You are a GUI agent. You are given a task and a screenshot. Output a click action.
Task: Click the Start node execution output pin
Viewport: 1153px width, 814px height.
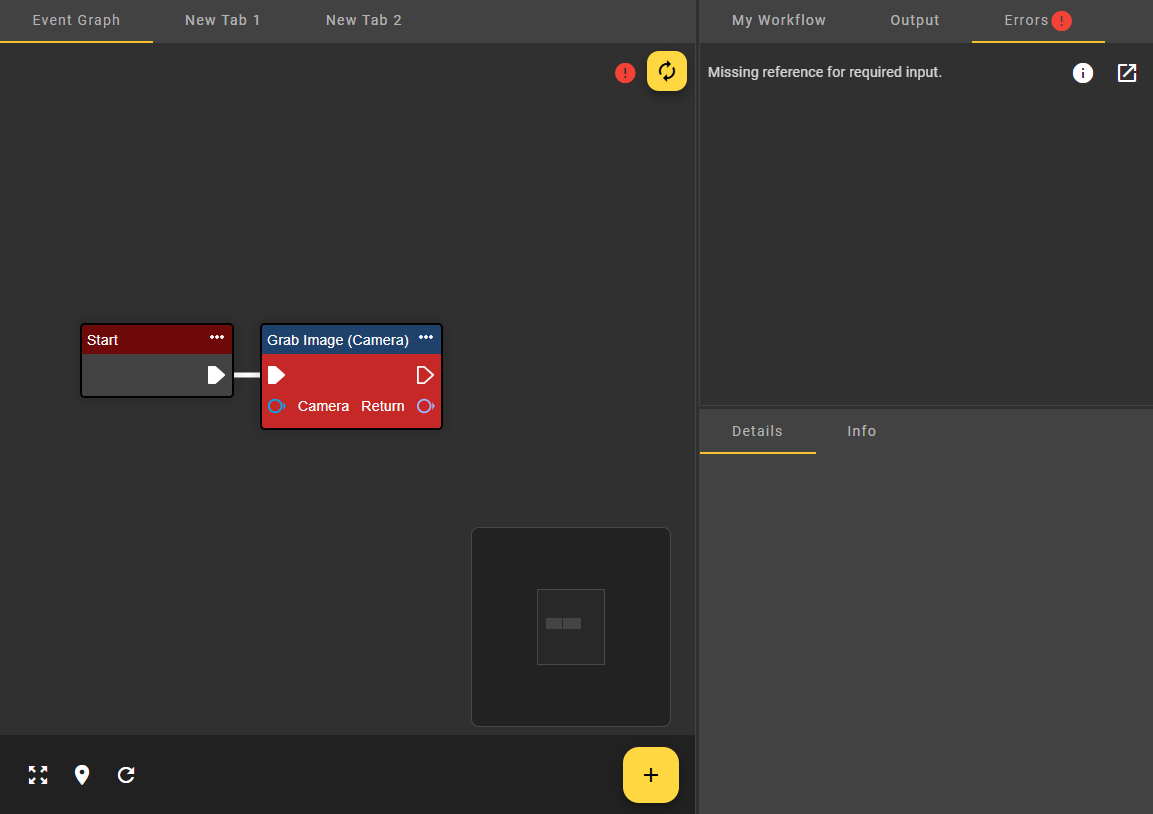[x=216, y=375]
